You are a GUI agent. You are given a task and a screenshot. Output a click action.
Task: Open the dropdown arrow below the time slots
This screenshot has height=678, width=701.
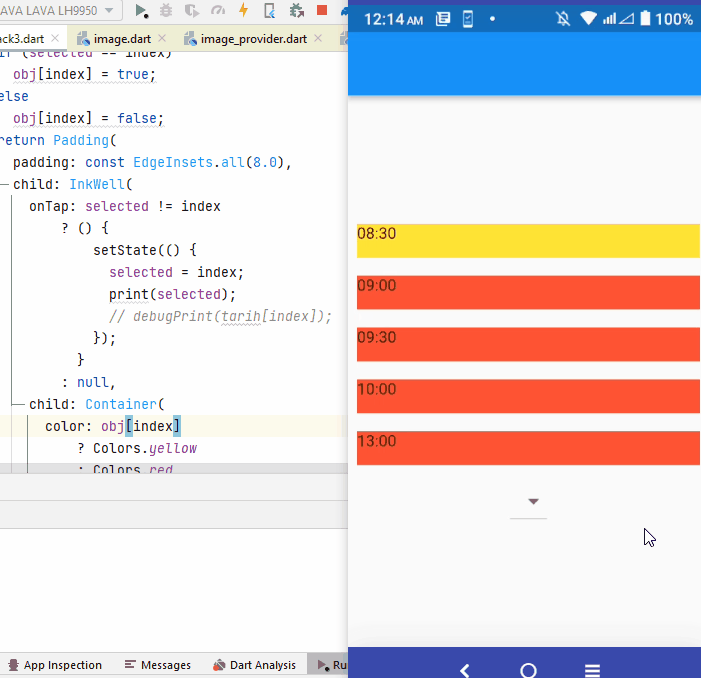pyautogui.click(x=533, y=501)
